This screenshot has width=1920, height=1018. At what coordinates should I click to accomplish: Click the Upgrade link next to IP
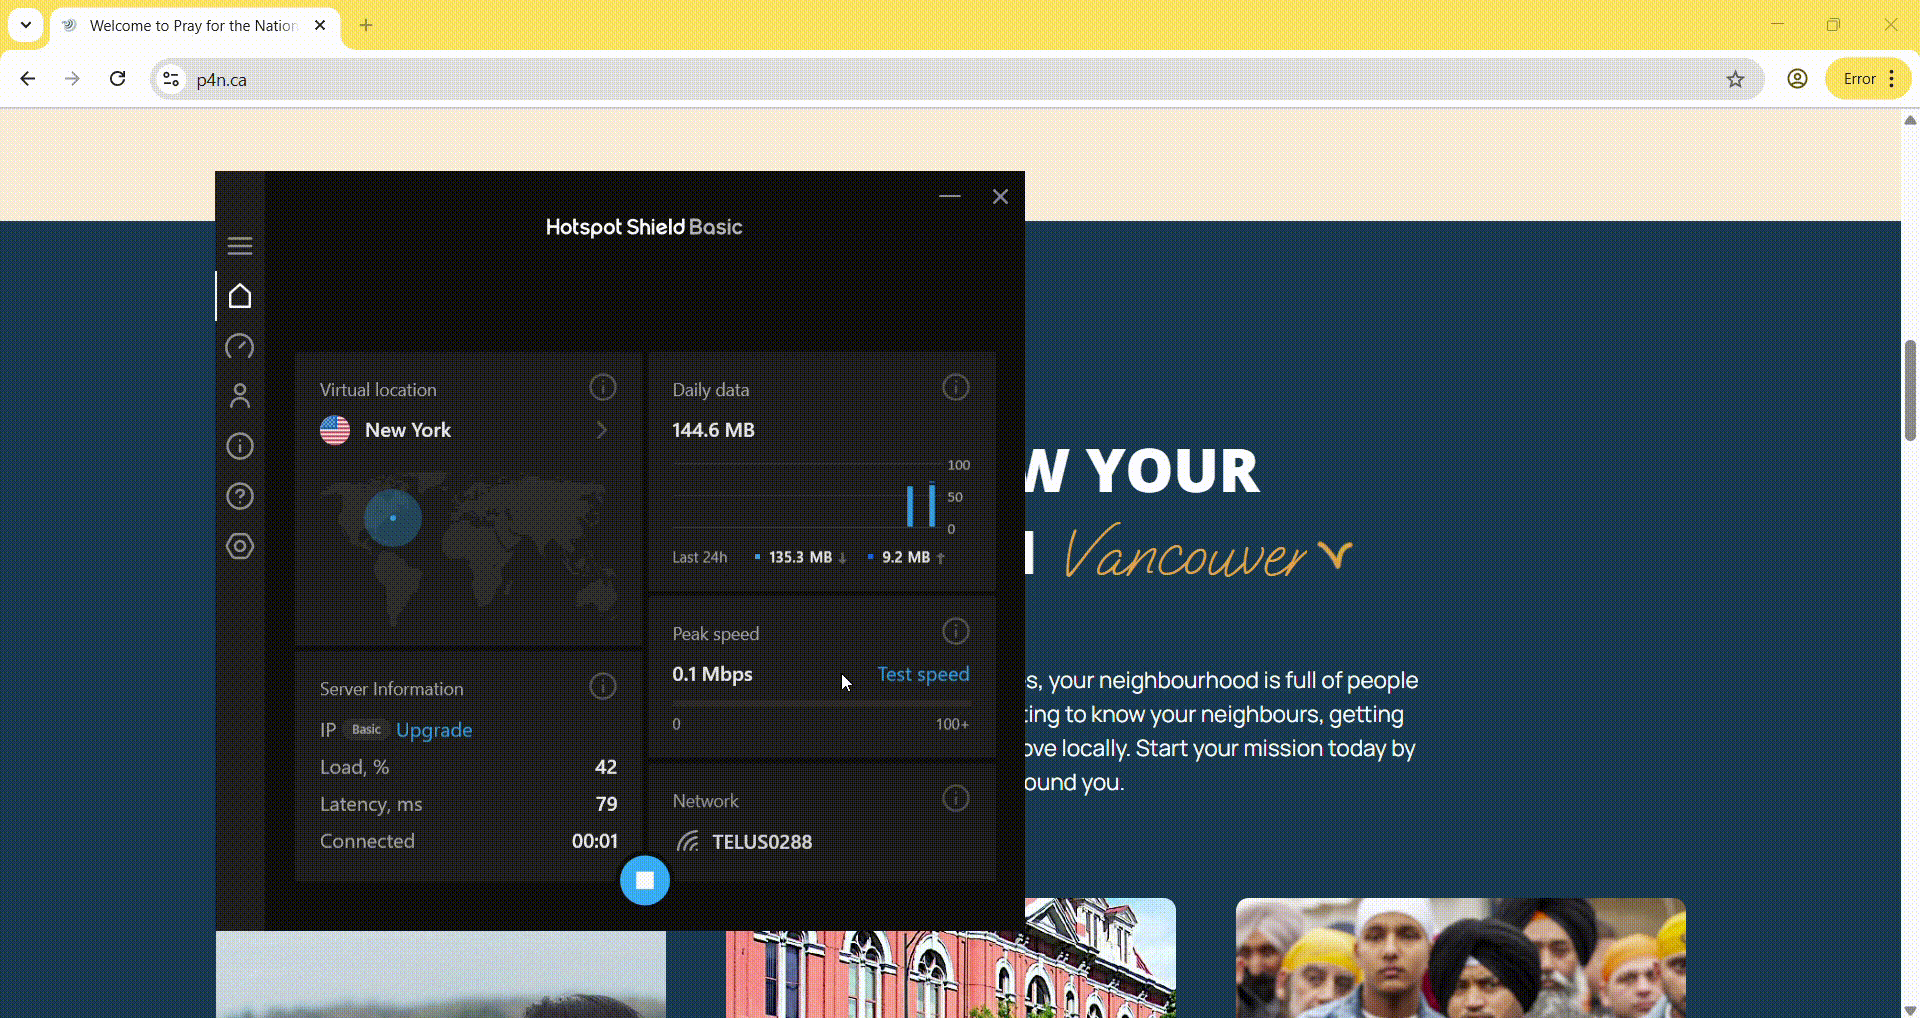pos(433,730)
